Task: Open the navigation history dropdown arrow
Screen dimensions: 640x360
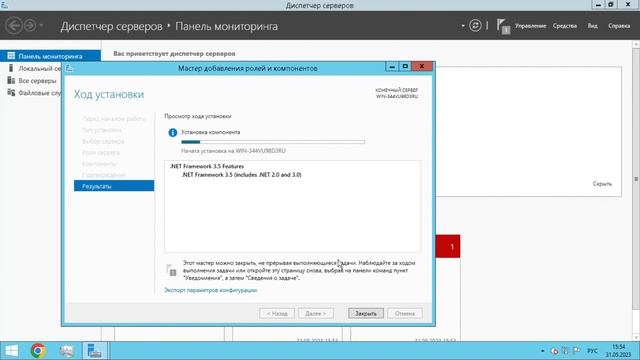Action: tap(41, 26)
